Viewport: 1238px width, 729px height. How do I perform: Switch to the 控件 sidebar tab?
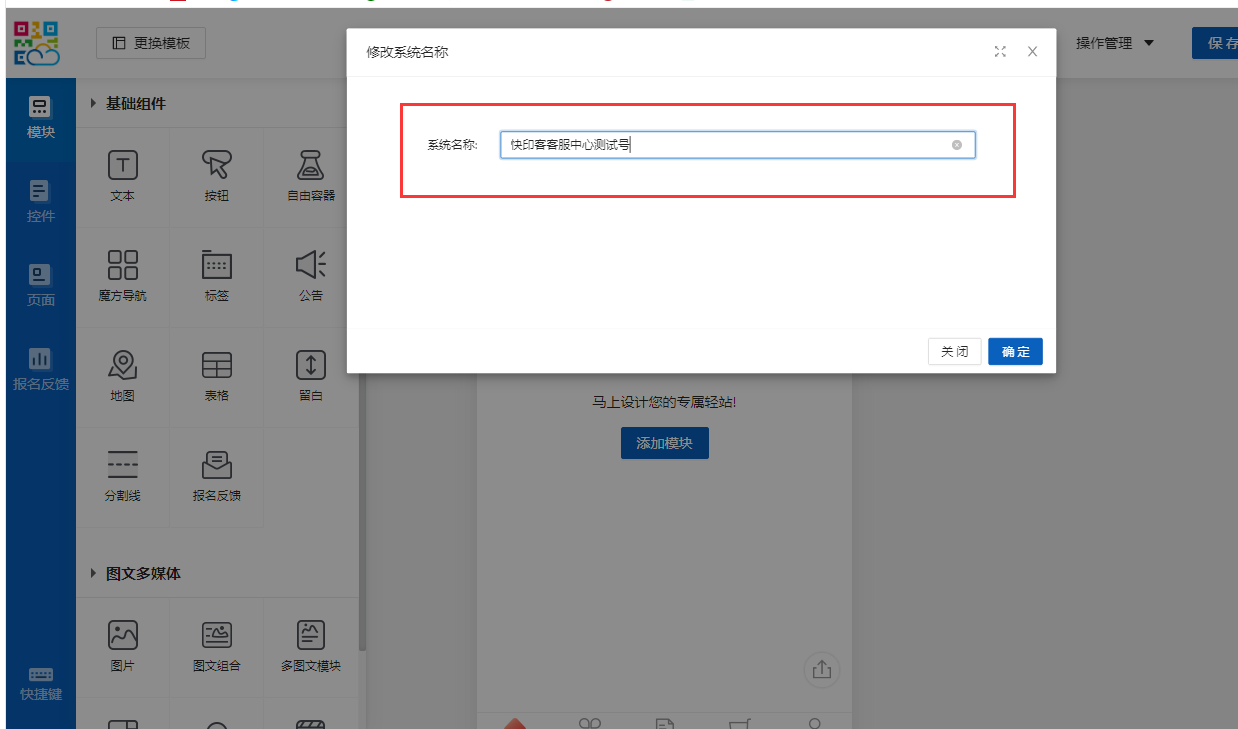[41, 201]
